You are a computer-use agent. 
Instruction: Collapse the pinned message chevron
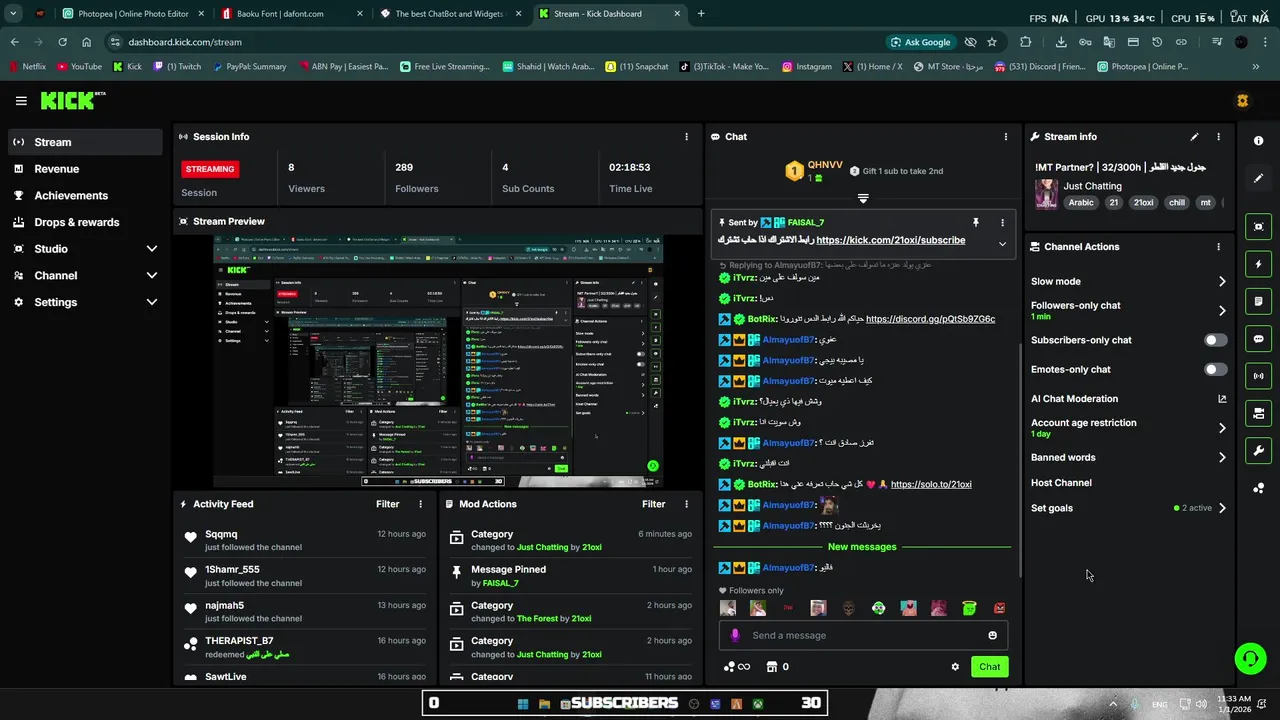click(x=1002, y=244)
